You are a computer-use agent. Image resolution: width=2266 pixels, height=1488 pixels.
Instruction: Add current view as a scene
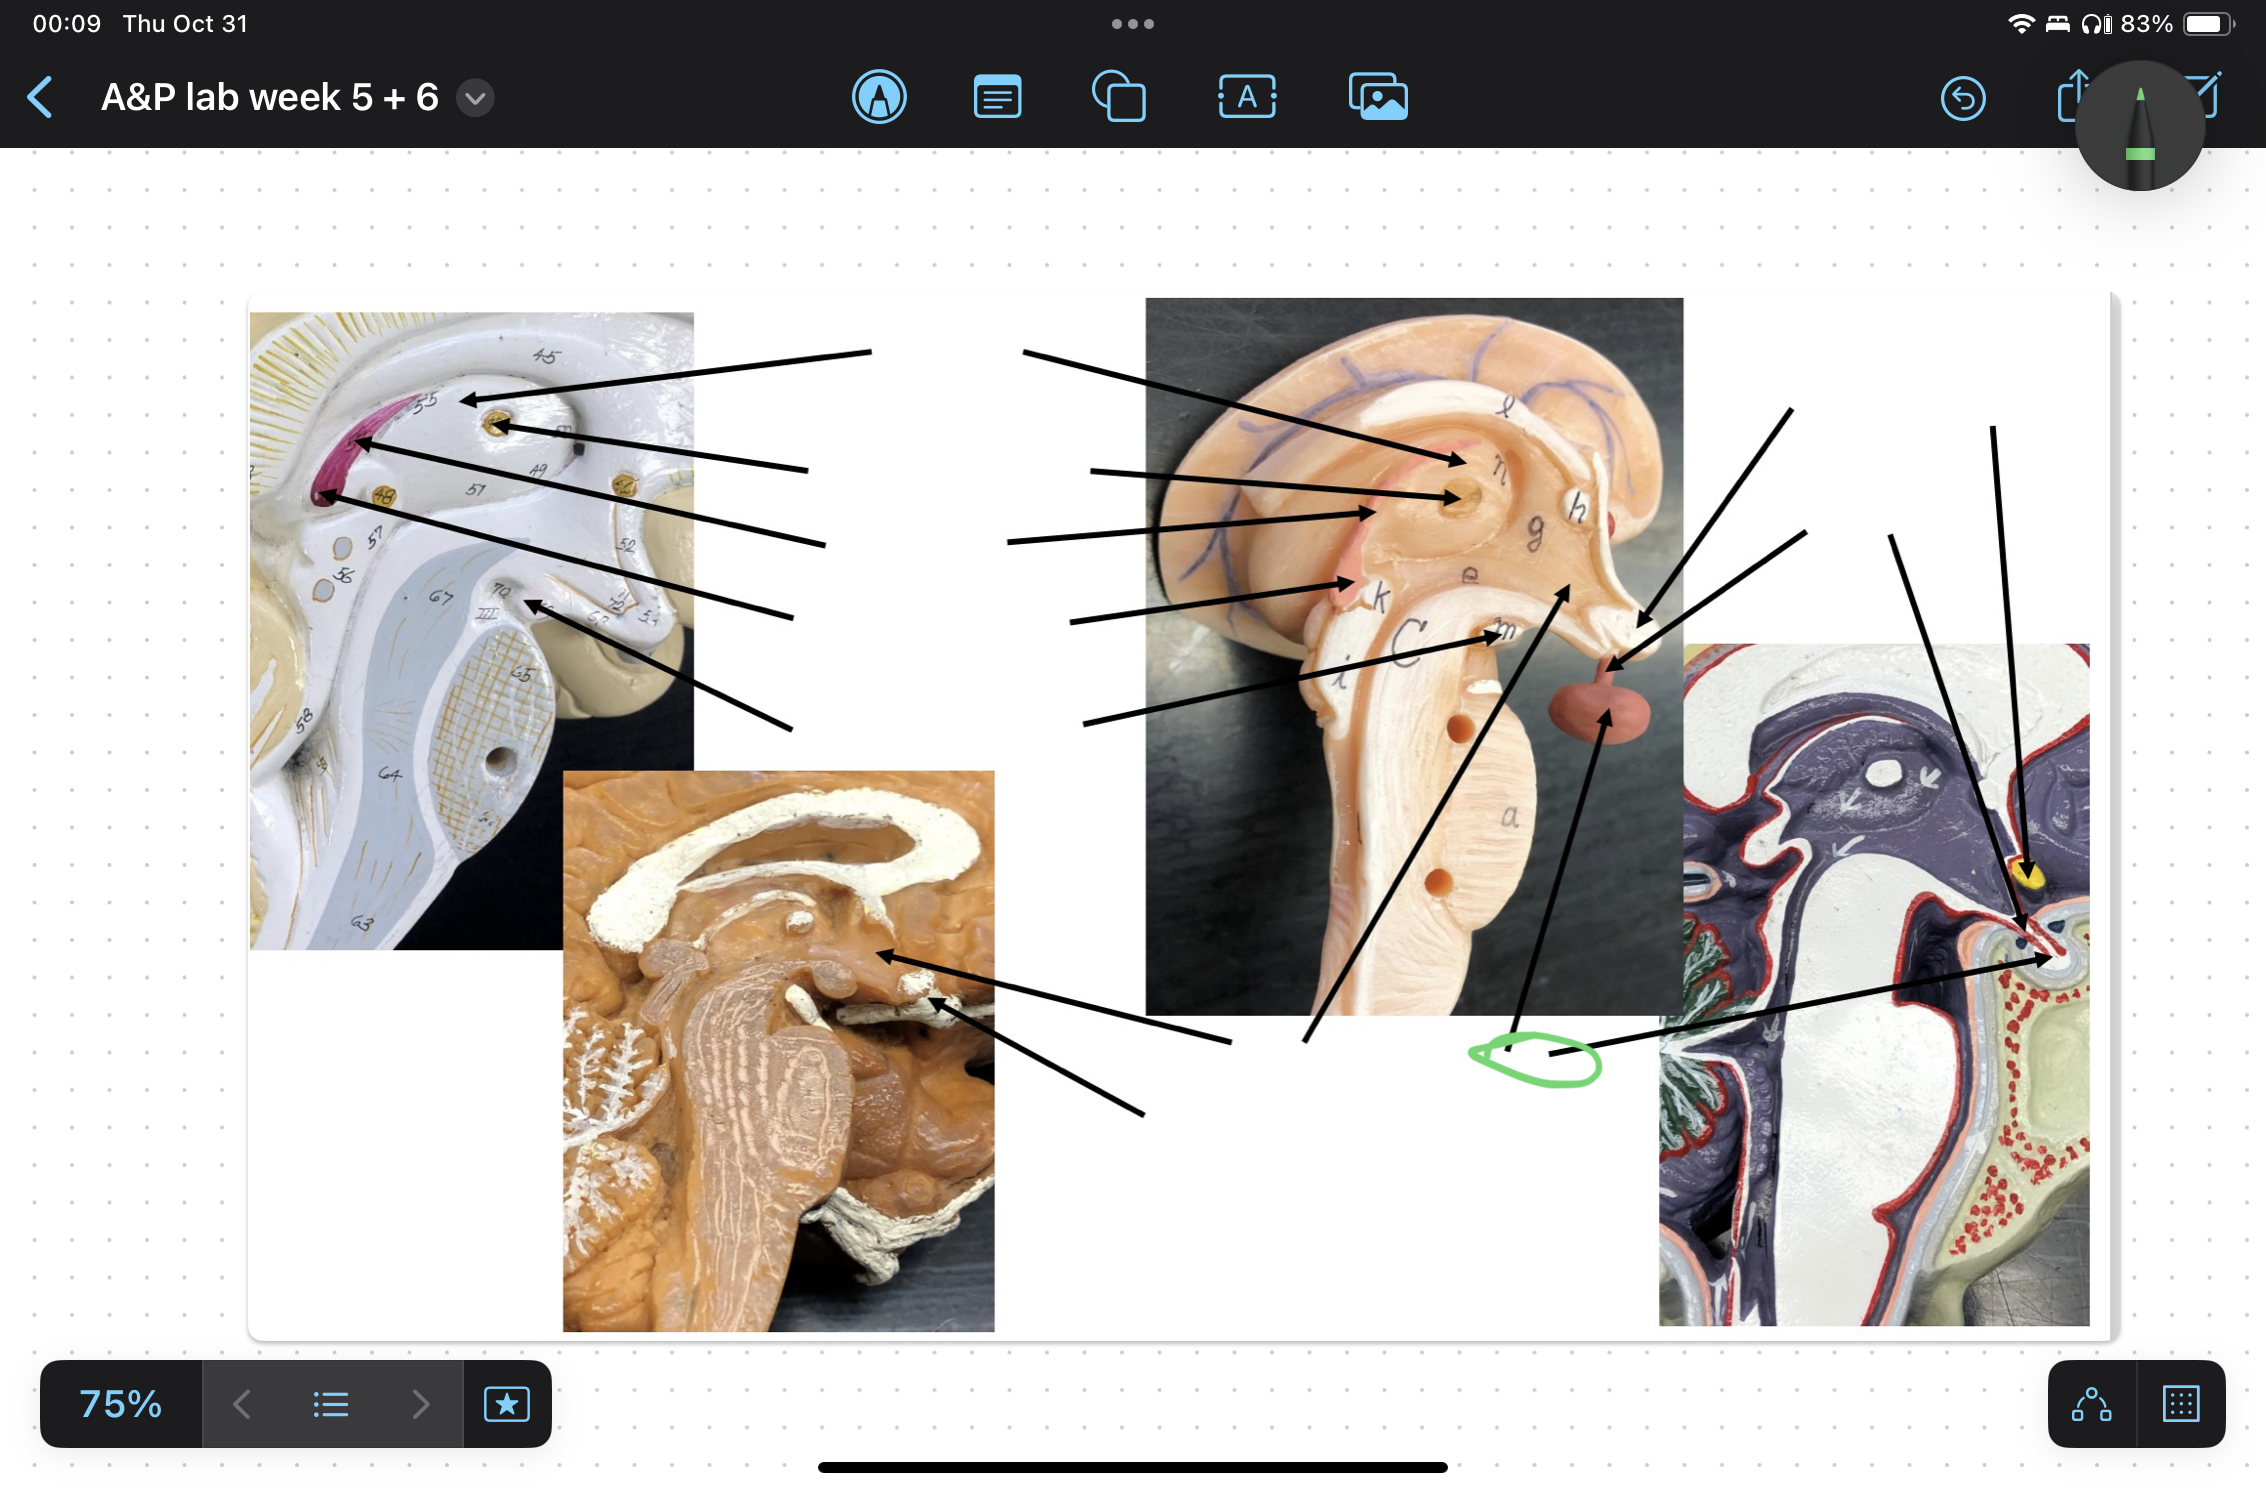point(507,1404)
